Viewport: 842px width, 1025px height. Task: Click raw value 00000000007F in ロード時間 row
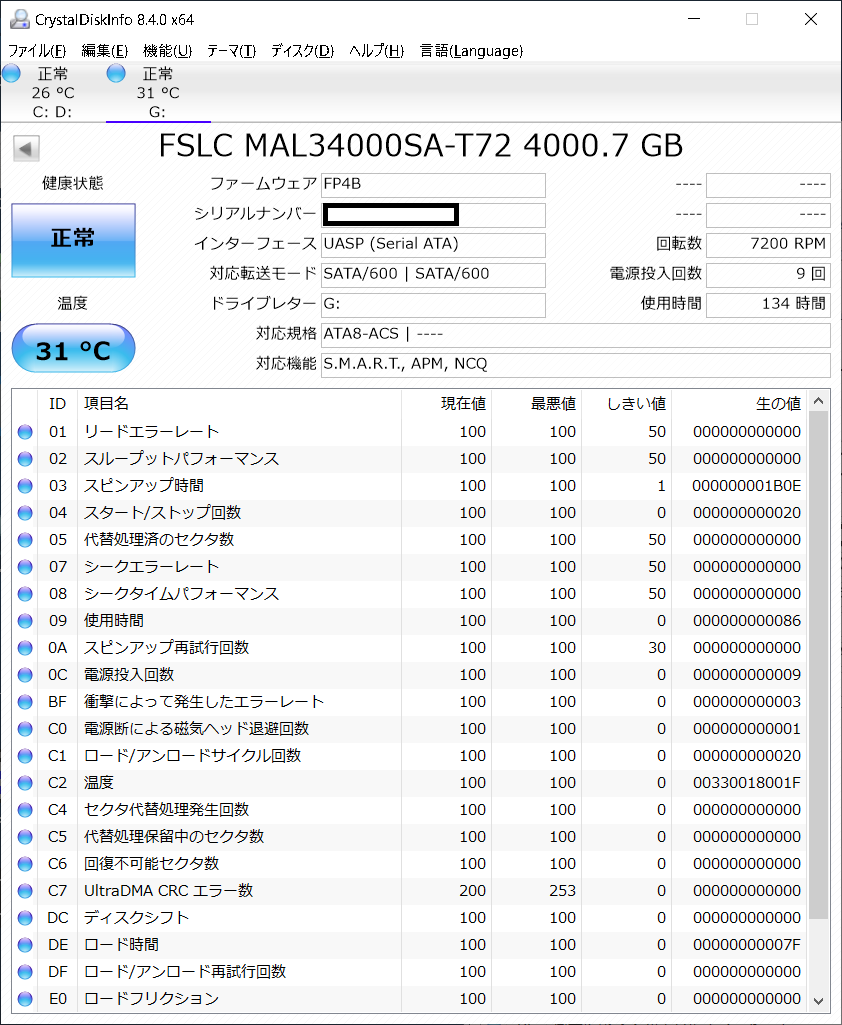coord(747,945)
